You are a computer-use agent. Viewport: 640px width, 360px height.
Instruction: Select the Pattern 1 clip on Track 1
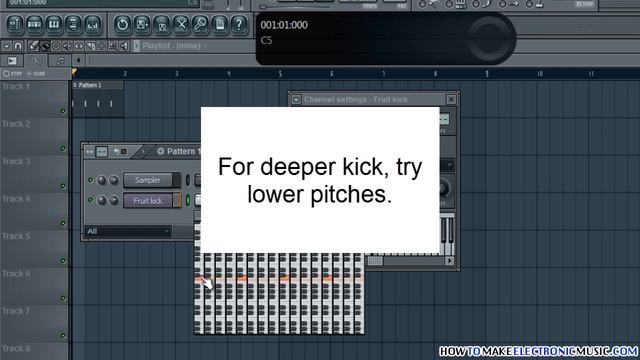[98, 99]
